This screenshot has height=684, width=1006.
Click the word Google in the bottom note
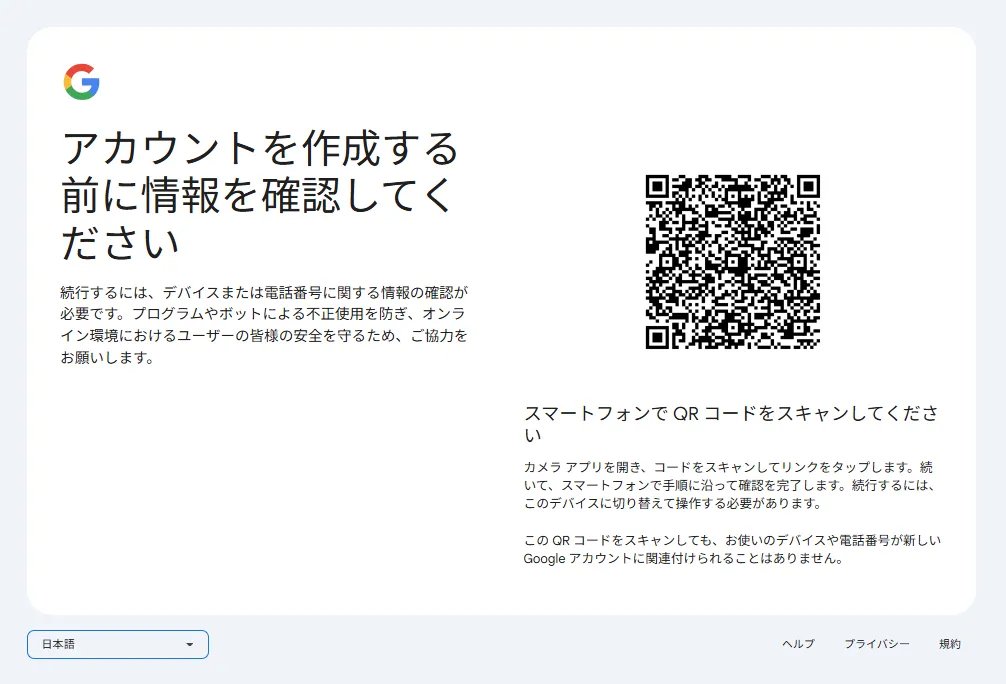click(x=545, y=559)
